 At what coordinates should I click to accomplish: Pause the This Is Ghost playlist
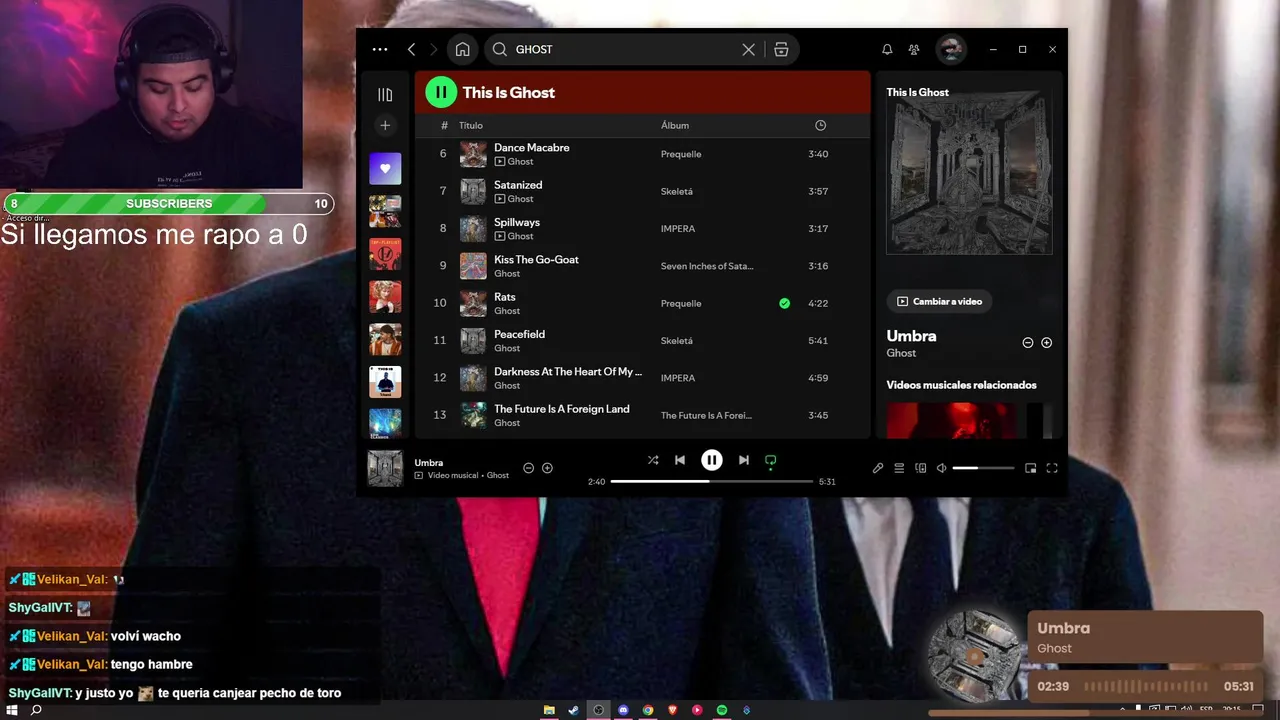(441, 92)
